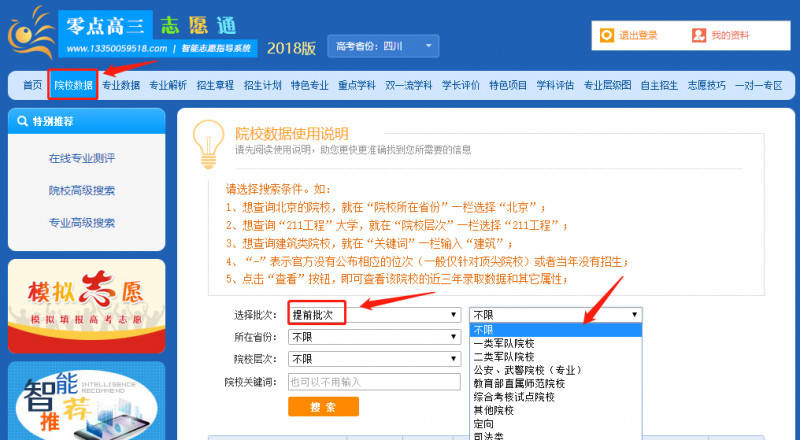The image size is (800, 440).
Task: Open the 招生计划 navigation tab
Action: 263,85
